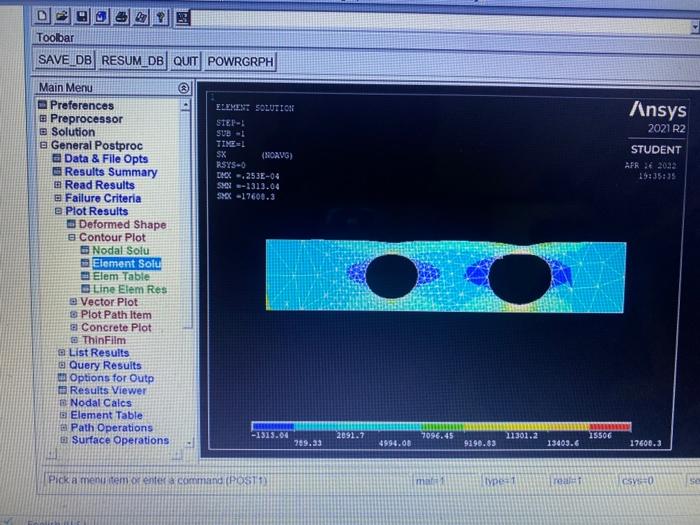Viewport: 700px width, 525px height.
Task: Expand the Preprocessor tree node
Action: 43,119
